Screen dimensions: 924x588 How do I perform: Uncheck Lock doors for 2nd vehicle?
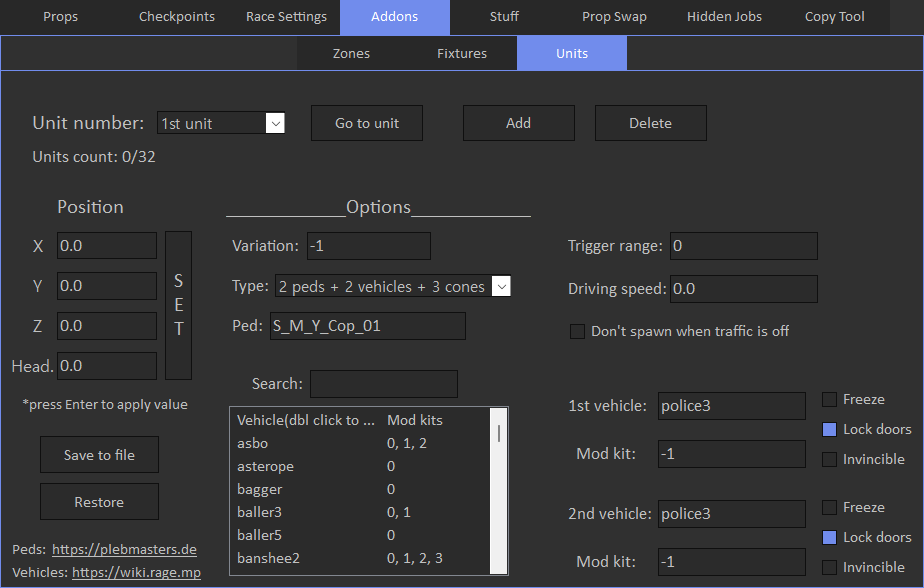pos(829,537)
